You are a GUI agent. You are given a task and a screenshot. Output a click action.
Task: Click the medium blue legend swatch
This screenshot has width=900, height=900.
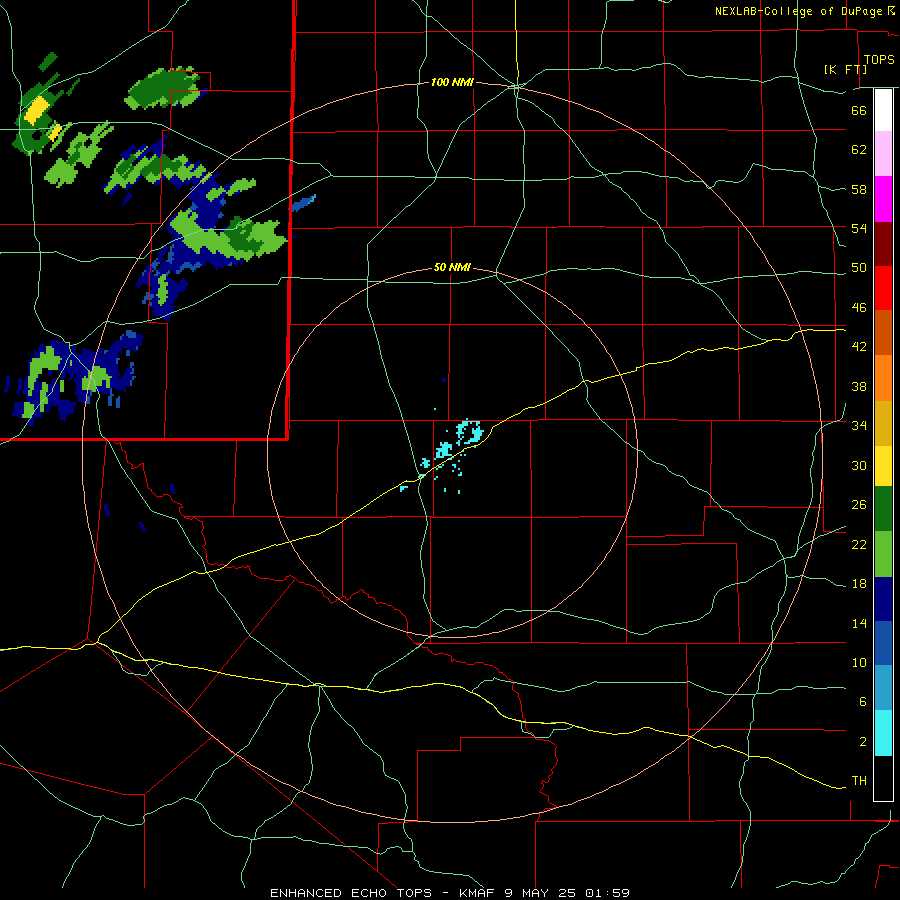pos(883,643)
